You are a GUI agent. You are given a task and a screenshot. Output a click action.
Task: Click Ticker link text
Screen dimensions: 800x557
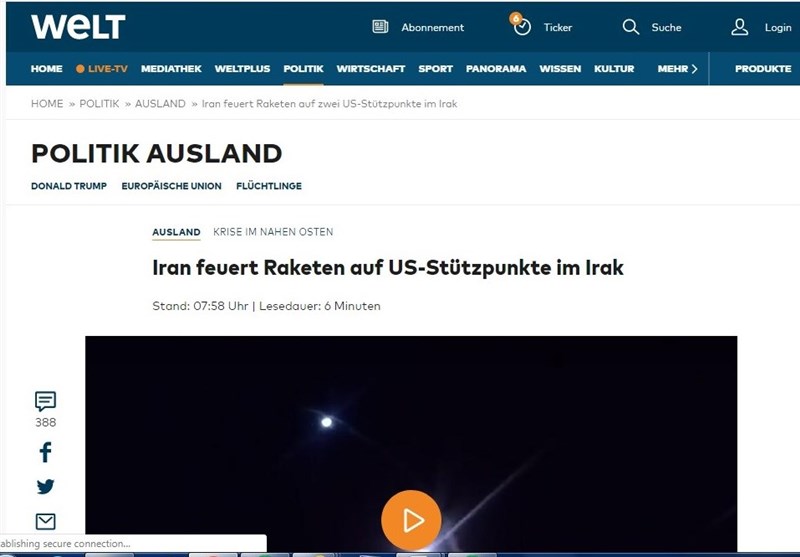558,28
